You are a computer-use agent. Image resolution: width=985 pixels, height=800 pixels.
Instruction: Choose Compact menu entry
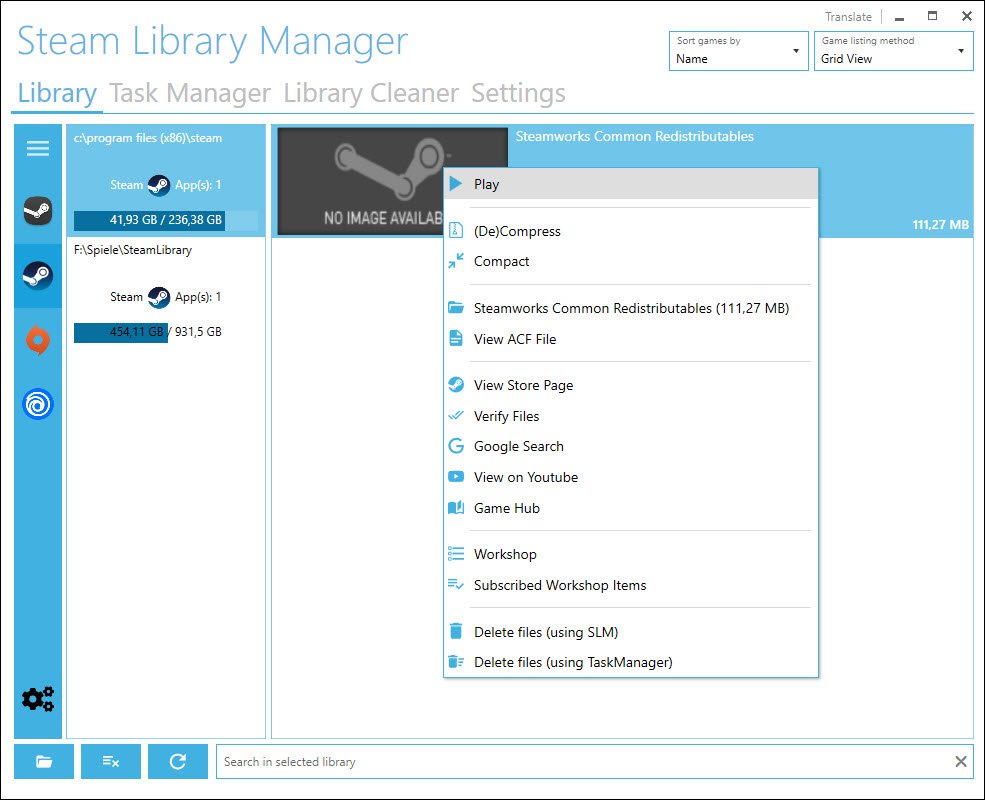(631, 261)
